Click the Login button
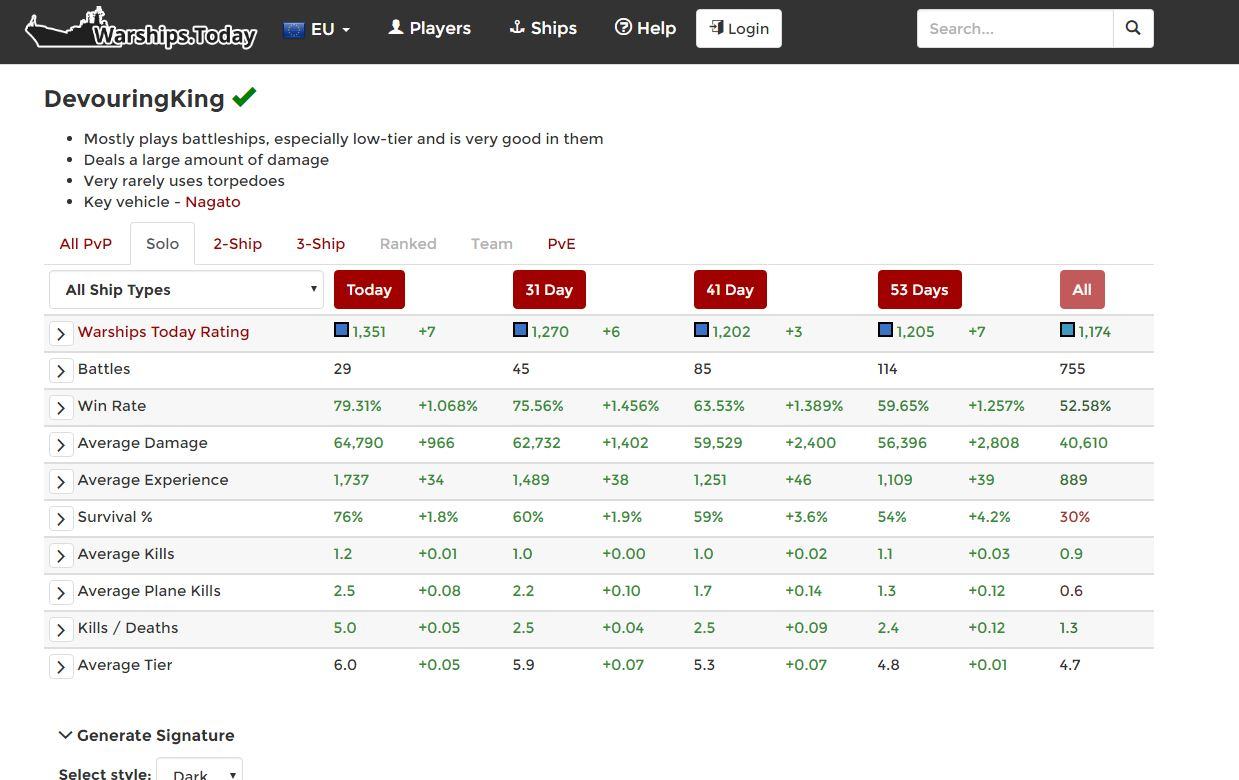Image resolution: width=1239 pixels, height=780 pixels. [739, 28]
